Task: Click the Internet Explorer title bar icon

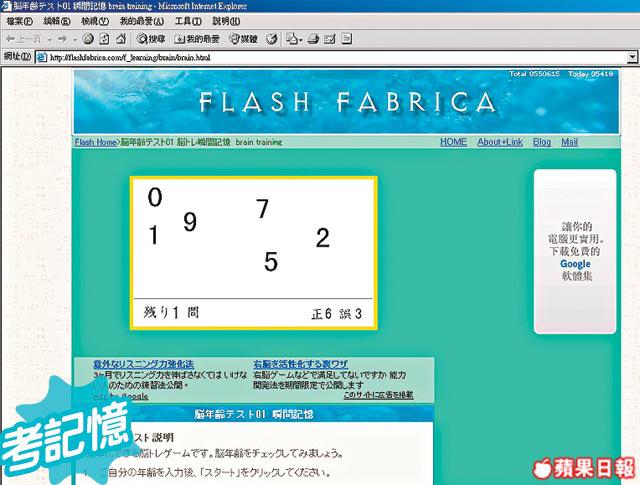Action: coord(7,6)
